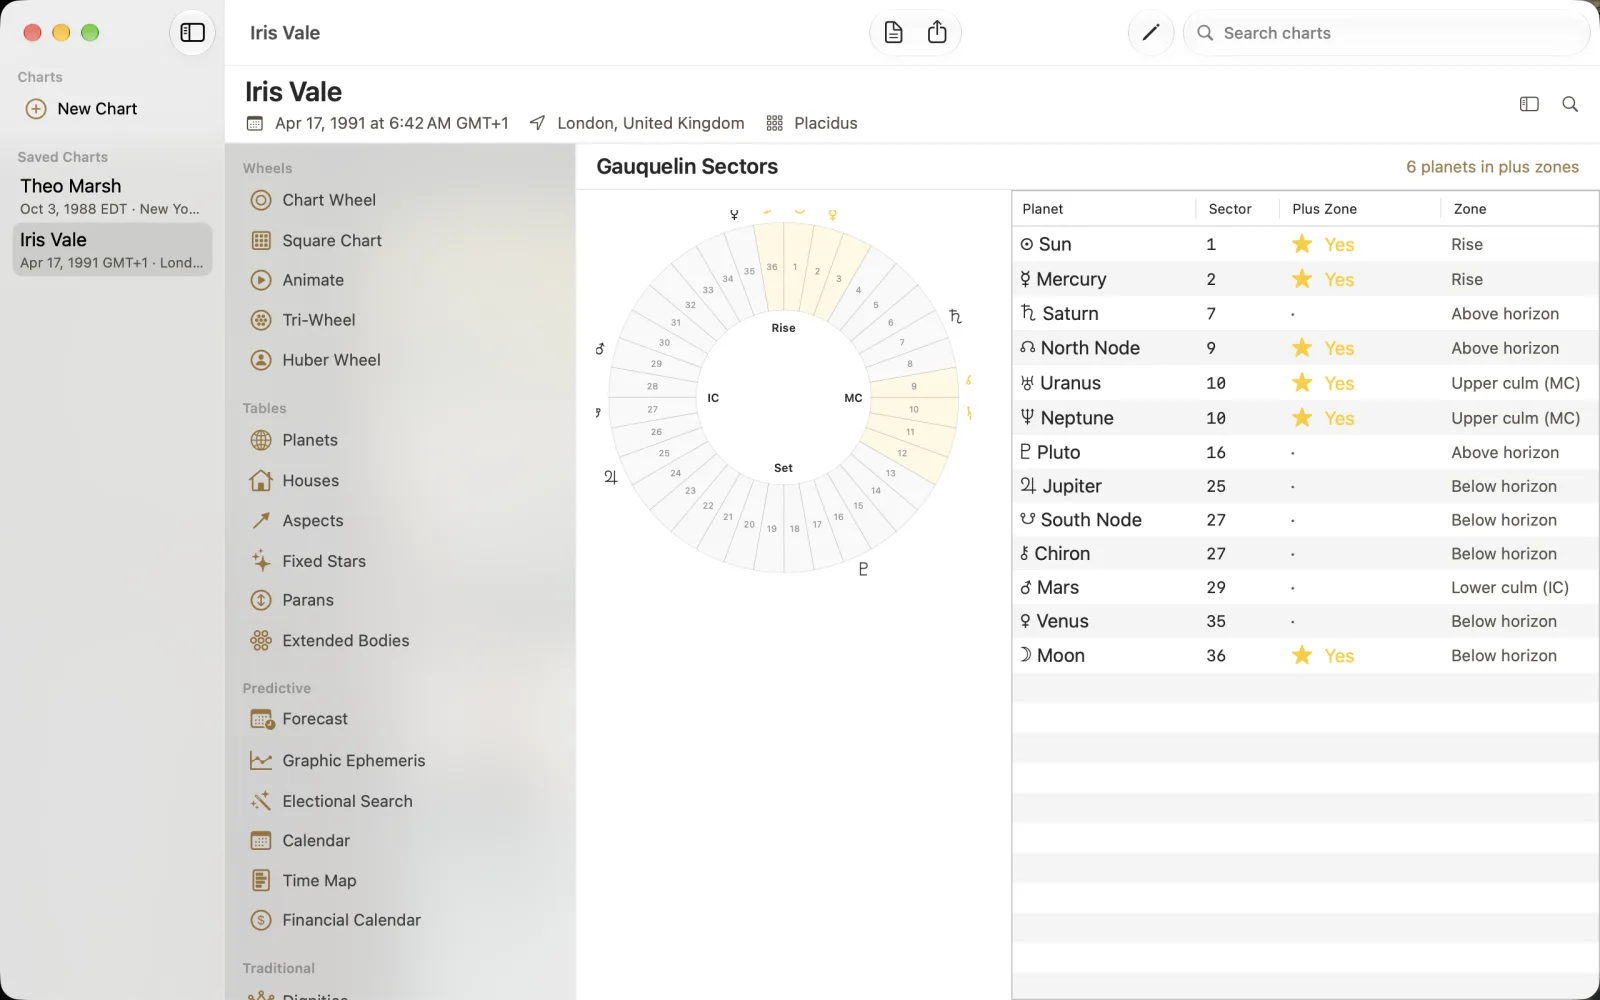
Task: Select the Saturn row in the table
Action: pos(1305,314)
